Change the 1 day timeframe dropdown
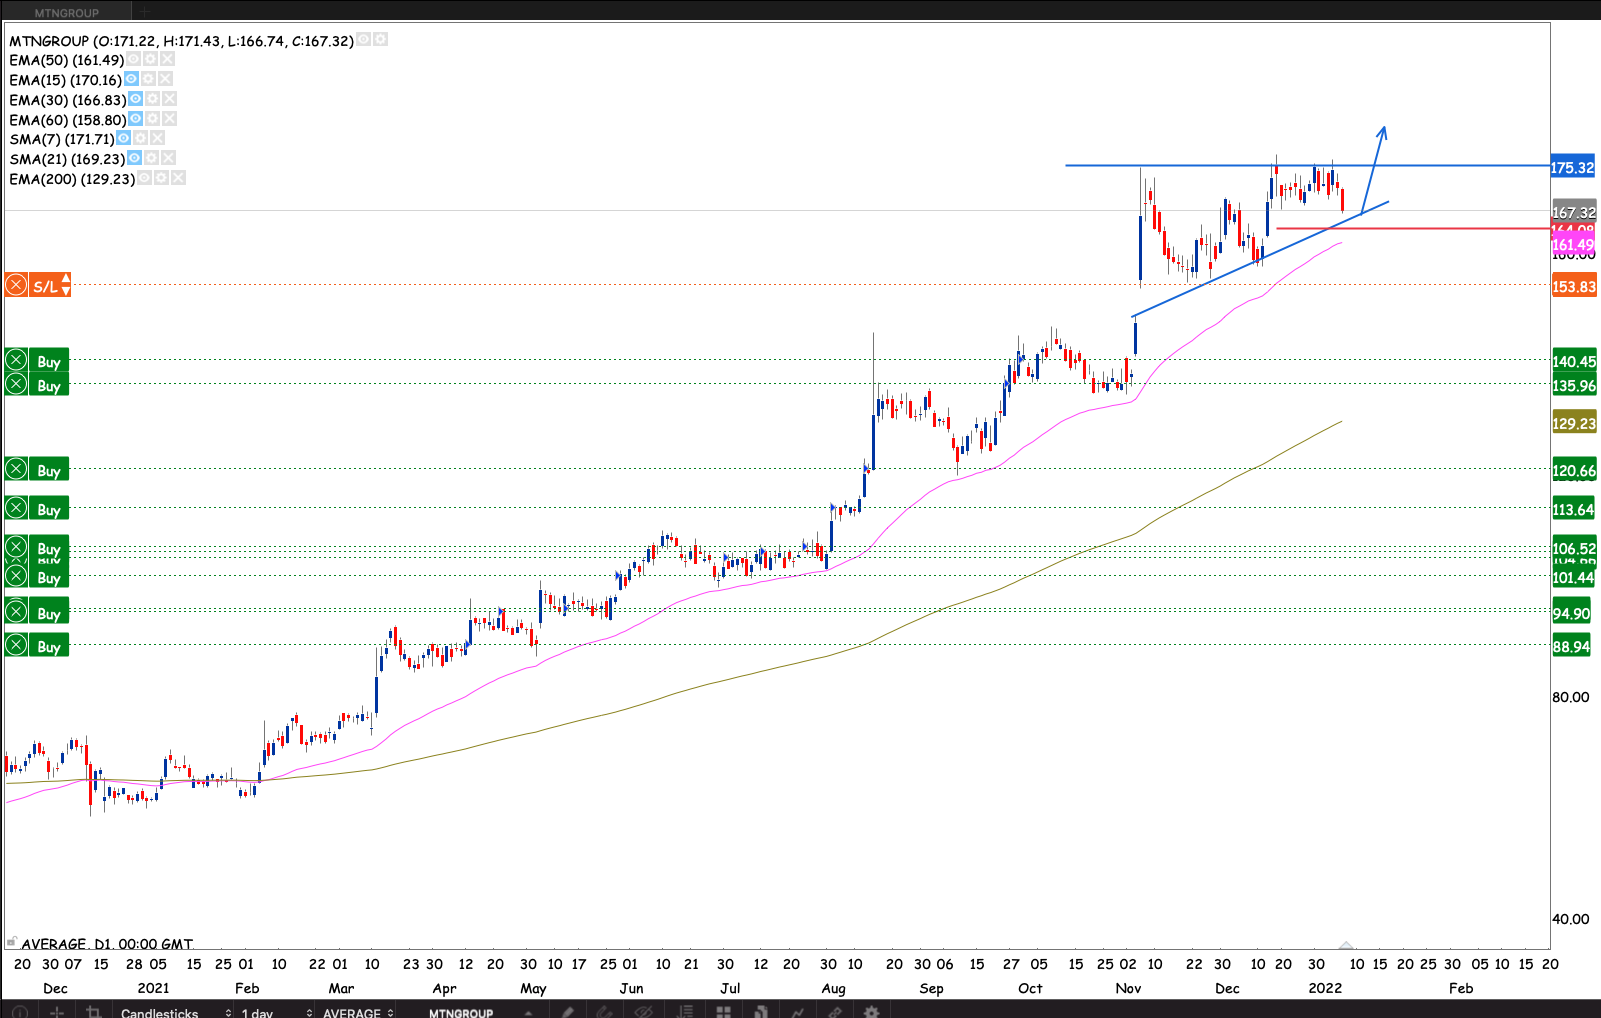Image resolution: width=1601 pixels, height=1018 pixels. click(276, 1013)
